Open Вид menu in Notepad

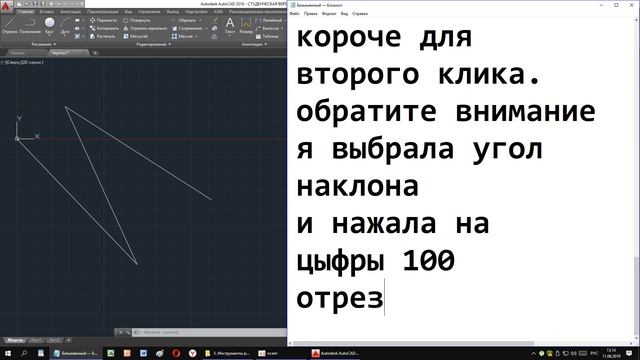tap(344, 13)
